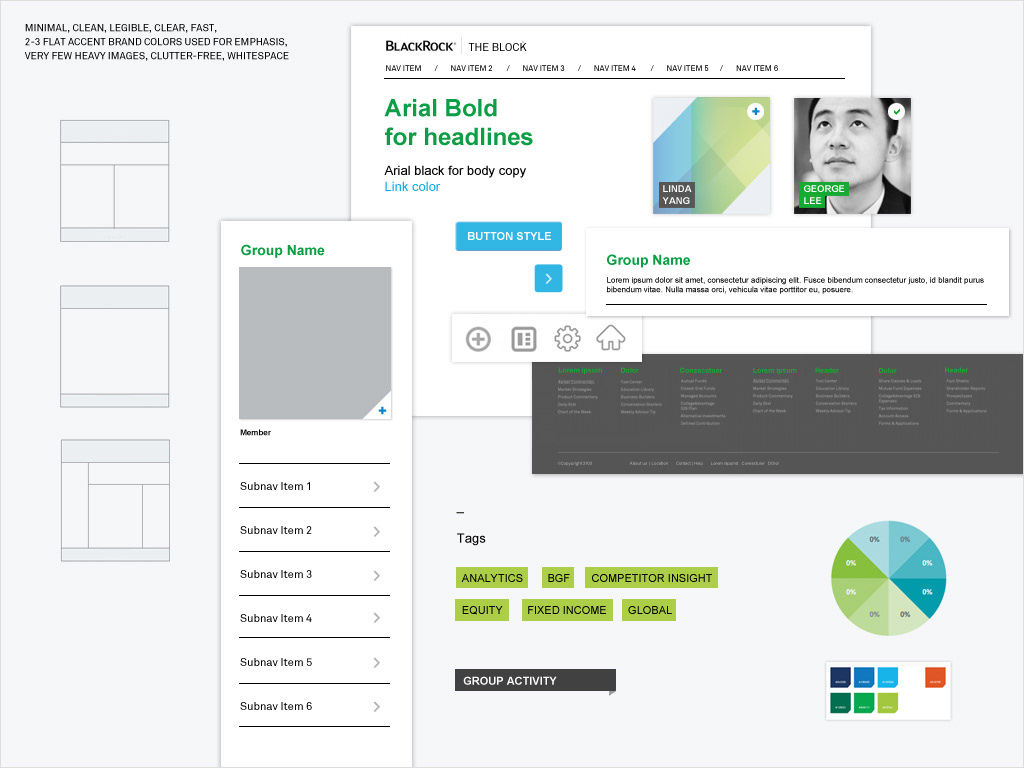Viewport: 1024px width, 768px height.
Task: Expand Subnav Item 1 chevron
Action: [x=376, y=487]
